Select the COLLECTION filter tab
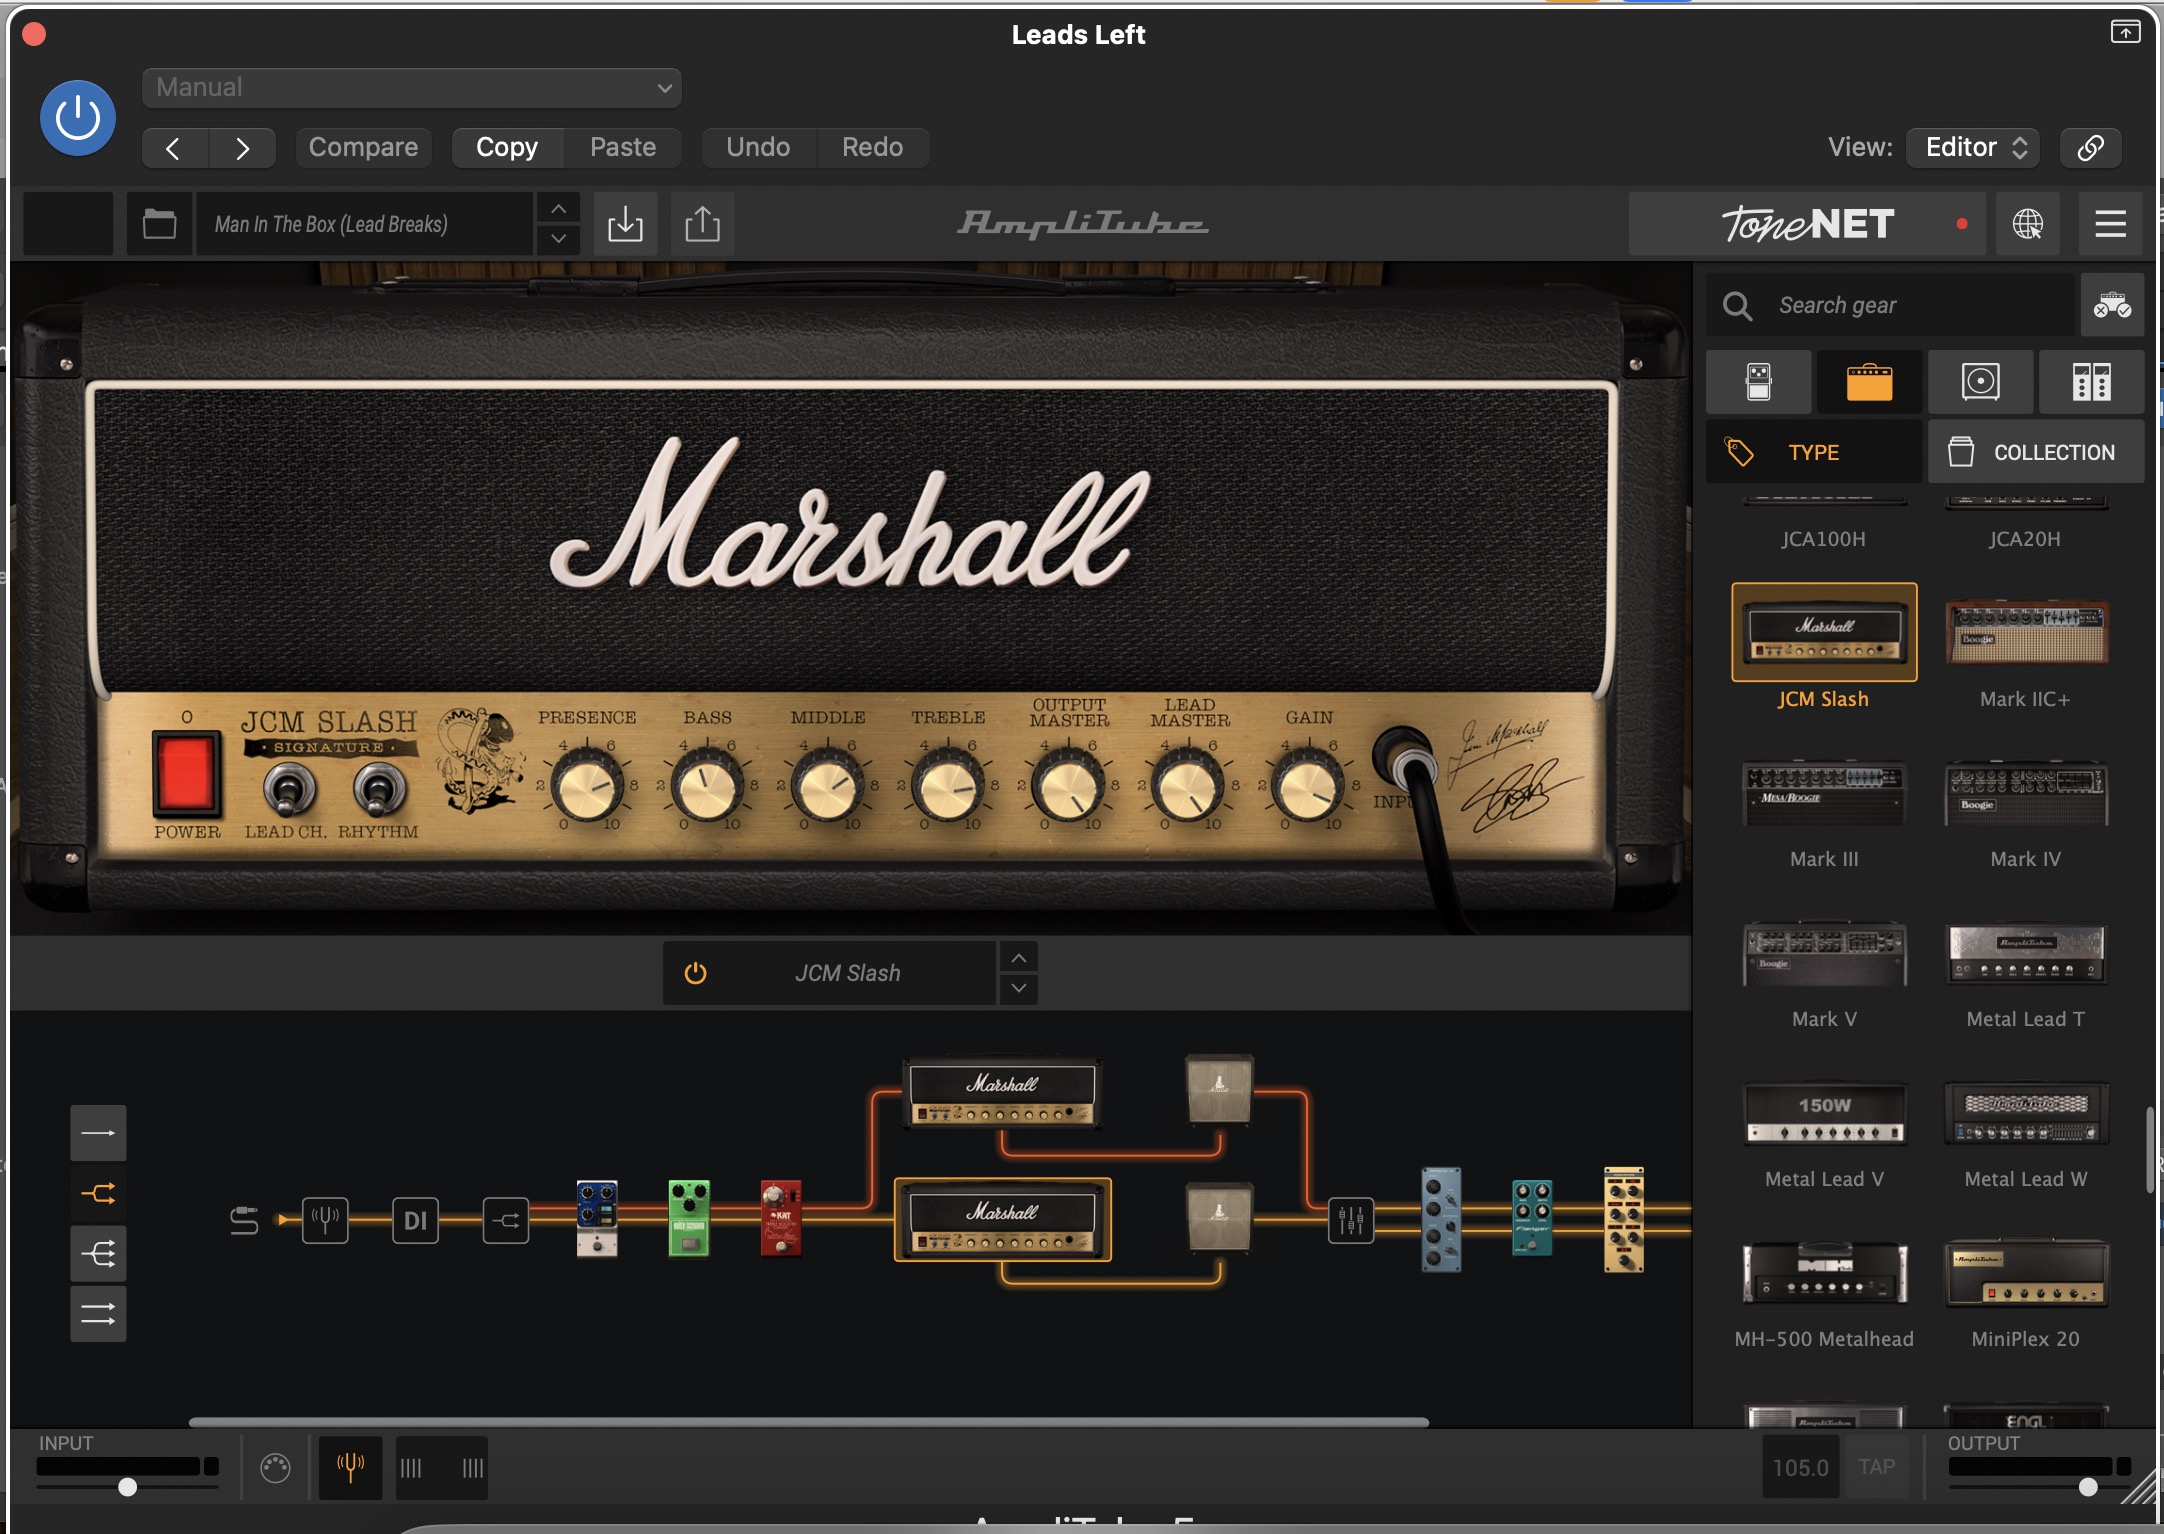Image resolution: width=2164 pixels, height=1534 pixels. pyautogui.click(x=2036, y=452)
